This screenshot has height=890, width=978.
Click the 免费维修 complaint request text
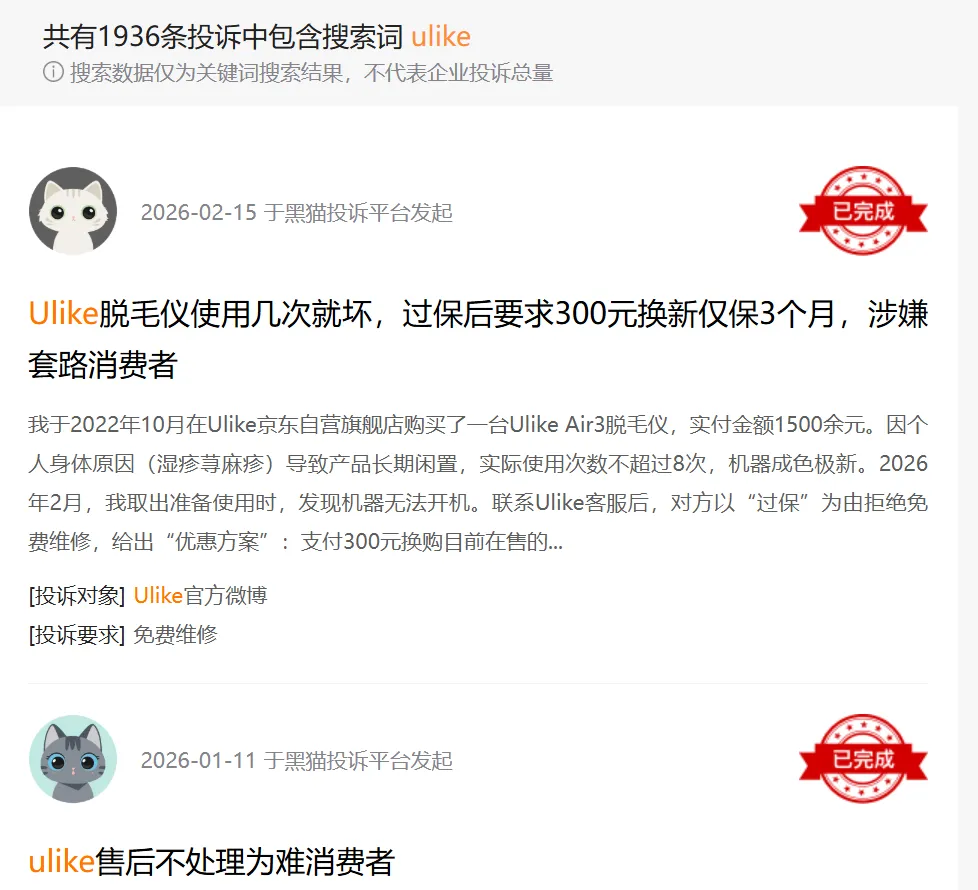point(175,635)
